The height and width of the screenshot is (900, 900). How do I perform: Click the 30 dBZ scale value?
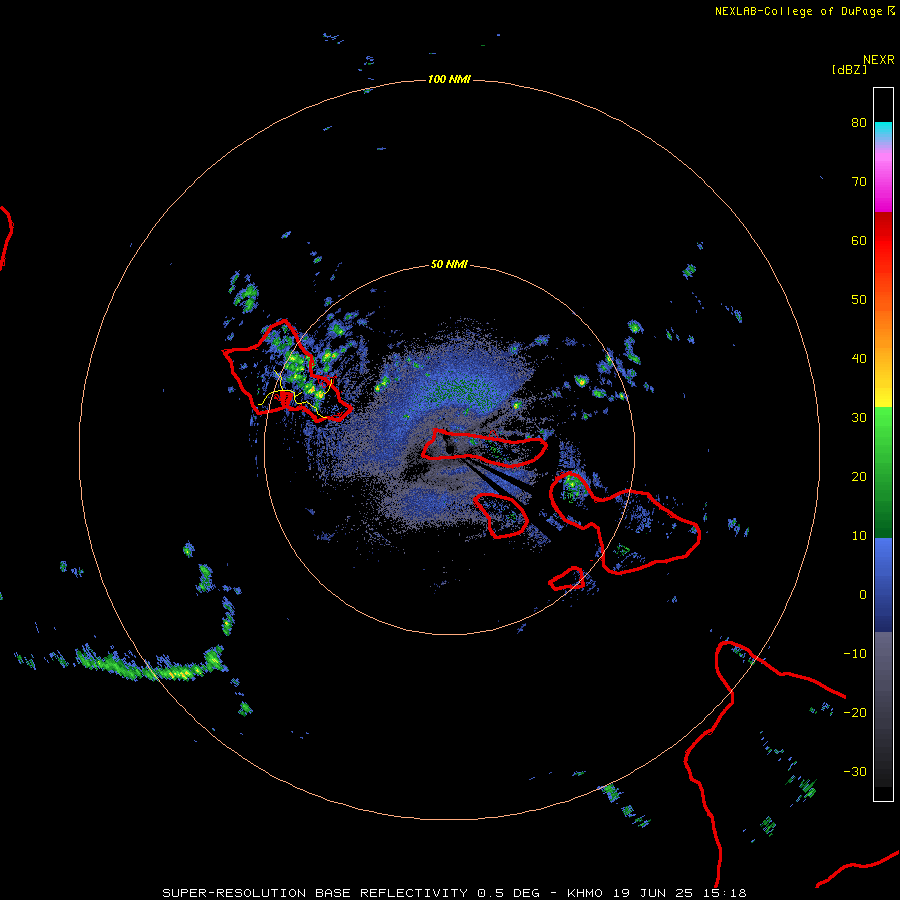(859, 417)
